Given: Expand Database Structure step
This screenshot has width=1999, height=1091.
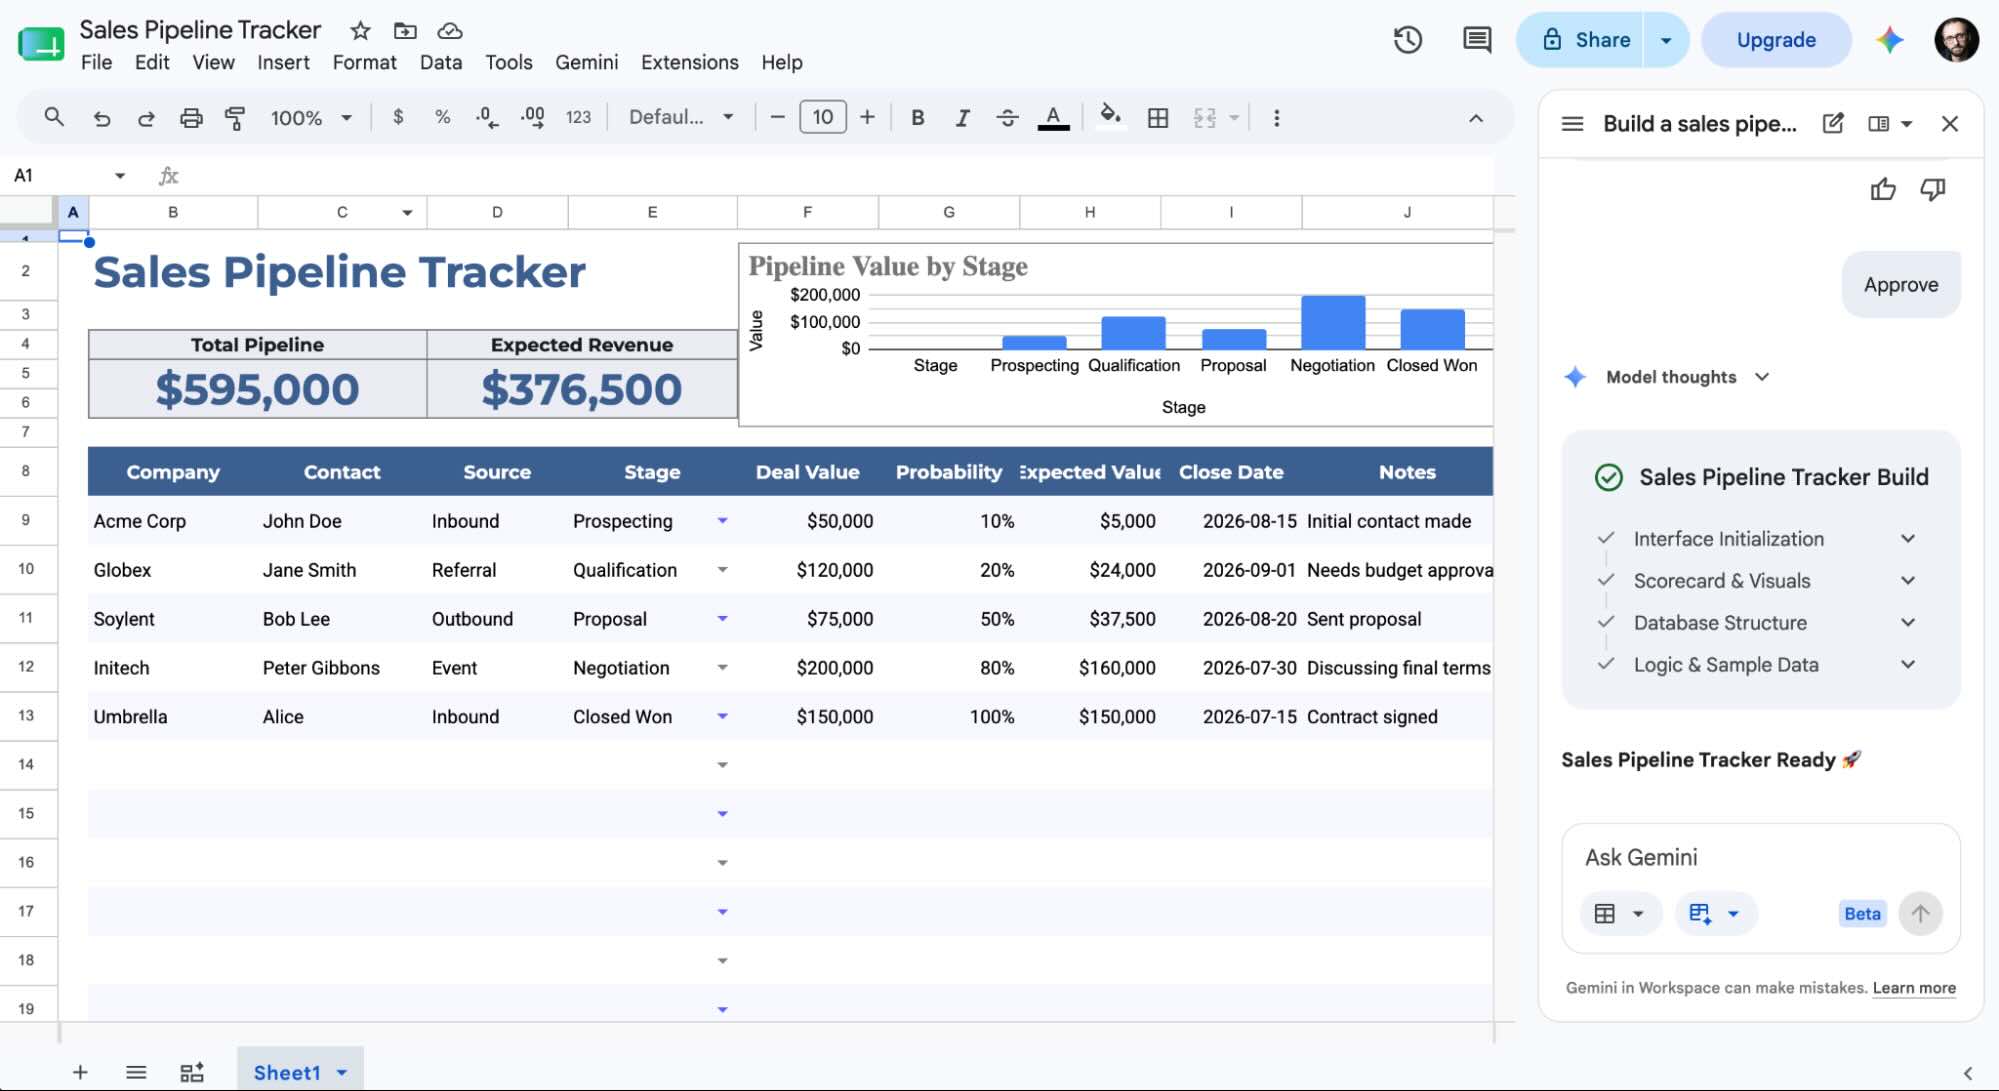Looking at the screenshot, I should pyautogui.click(x=1908, y=623).
